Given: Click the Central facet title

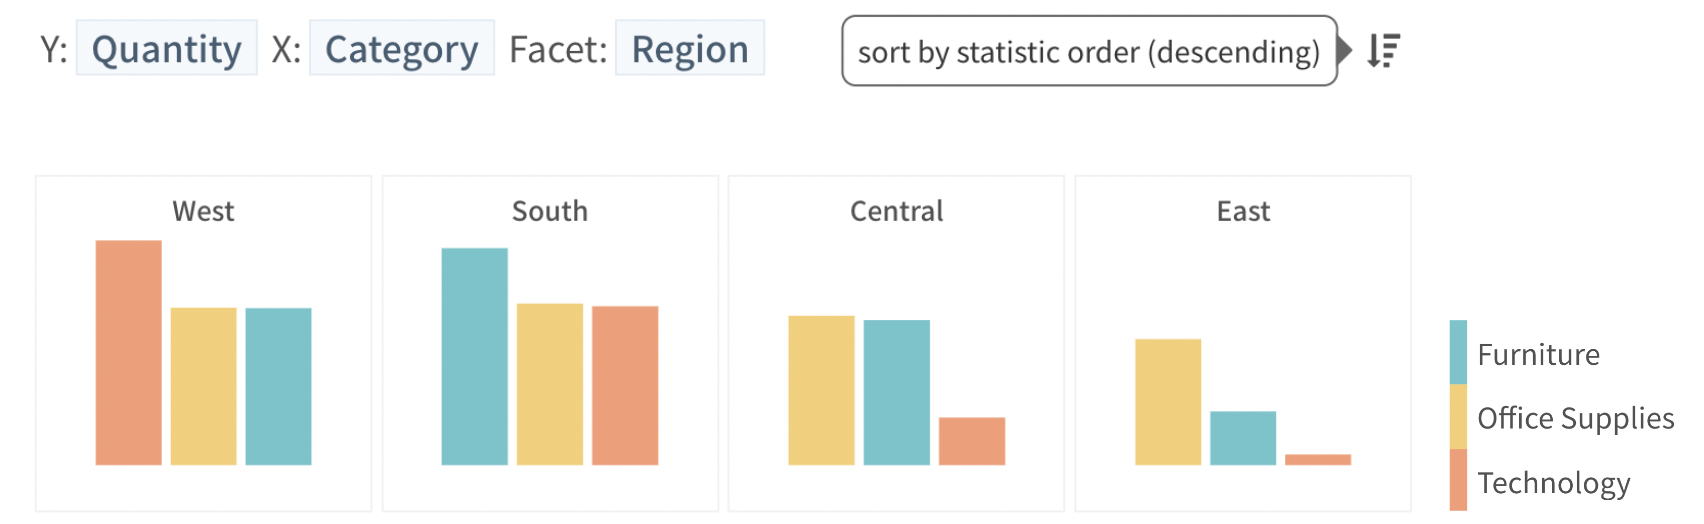Looking at the screenshot, I should pos(896,211).
